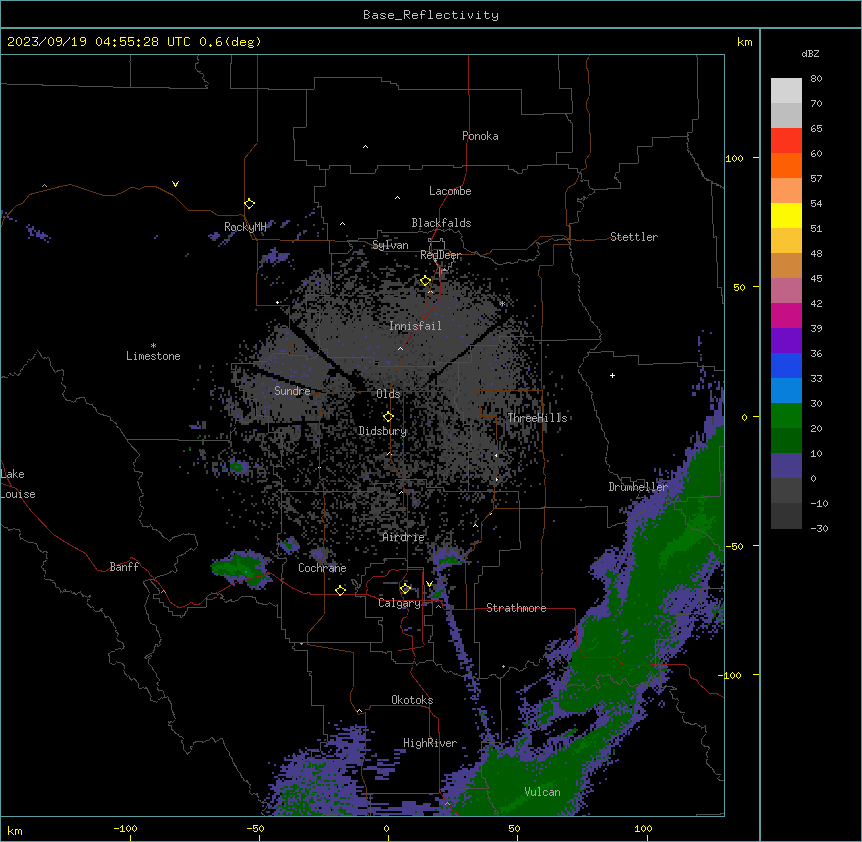
Task: Select the orange 60-57 dBZ legend swatch
Action: (786, 165)
